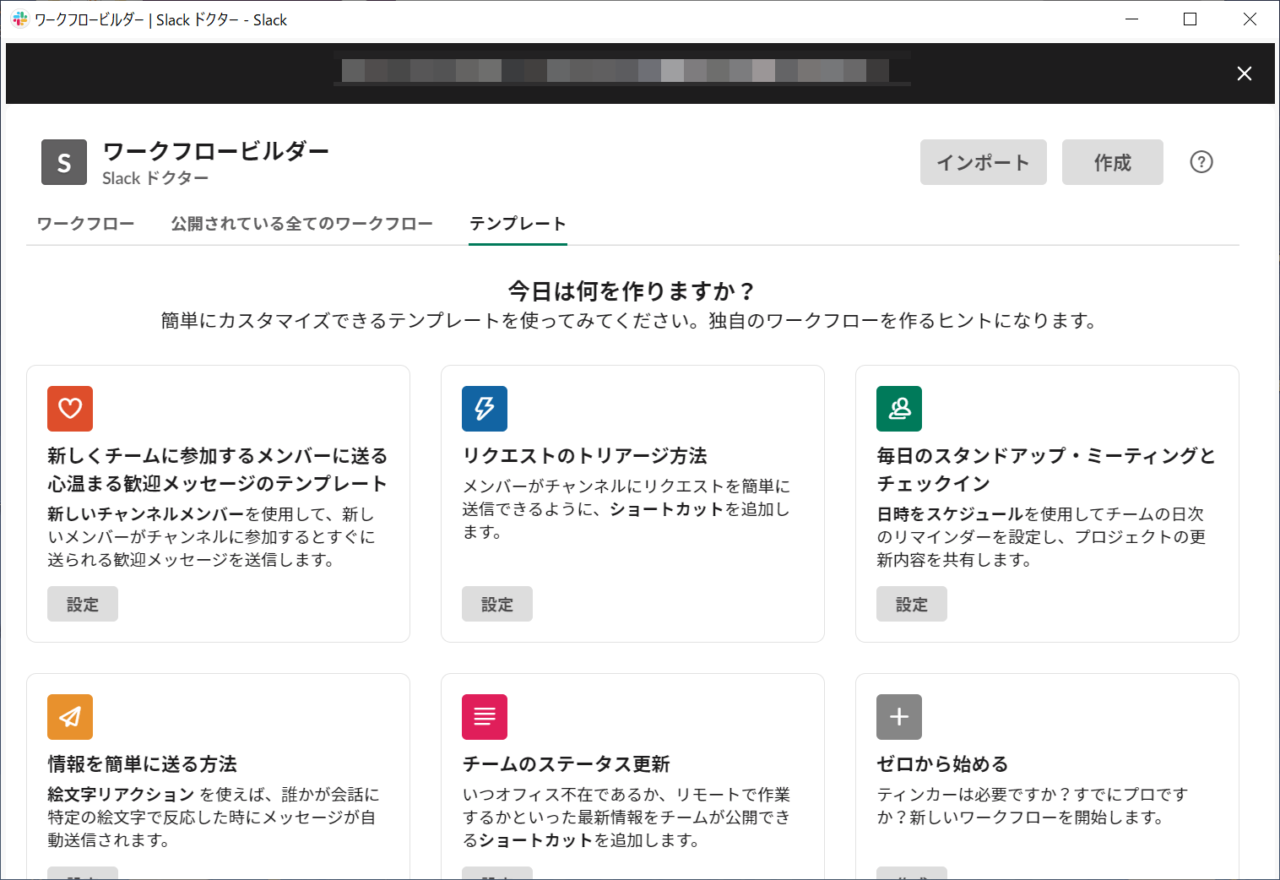Switch to the ワークフロー tab
The height and width of the screenshot is (880, 1280).
coord(85,223)
